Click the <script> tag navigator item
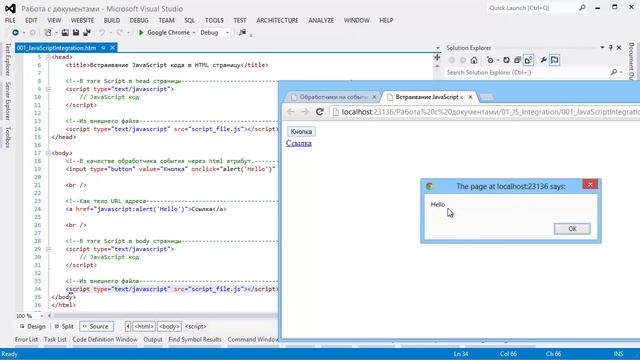The height and width of the screenshot is (360, 640). (196, 327)
